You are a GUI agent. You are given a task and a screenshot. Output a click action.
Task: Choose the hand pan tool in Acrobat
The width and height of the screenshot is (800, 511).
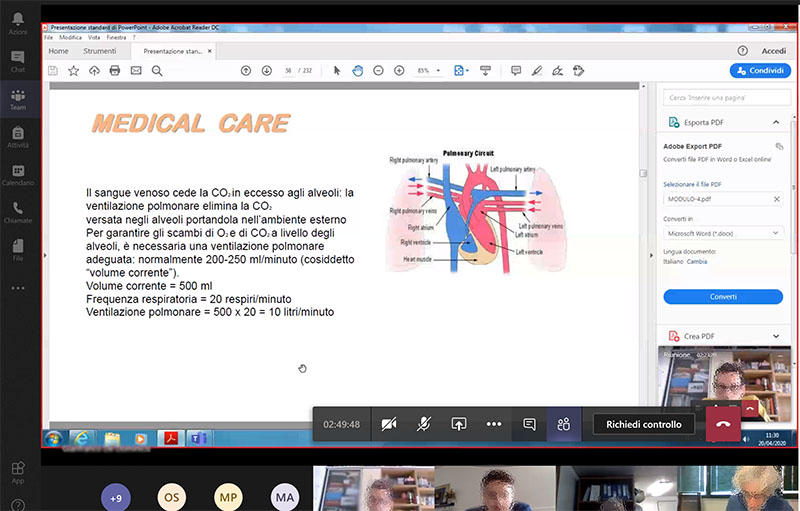point(358,71)
